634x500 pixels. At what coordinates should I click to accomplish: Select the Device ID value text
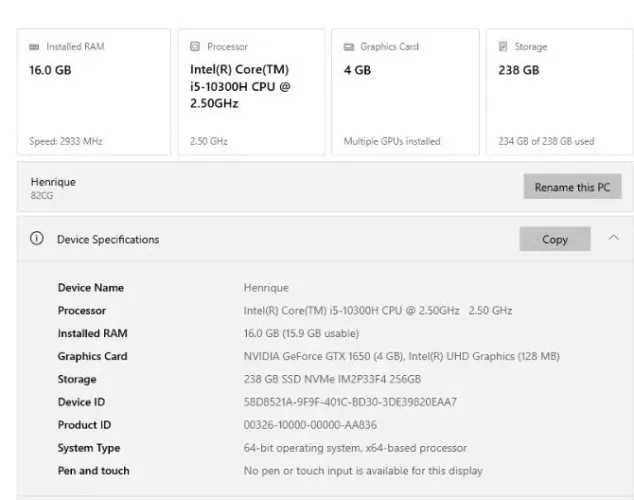click(350, 402)
